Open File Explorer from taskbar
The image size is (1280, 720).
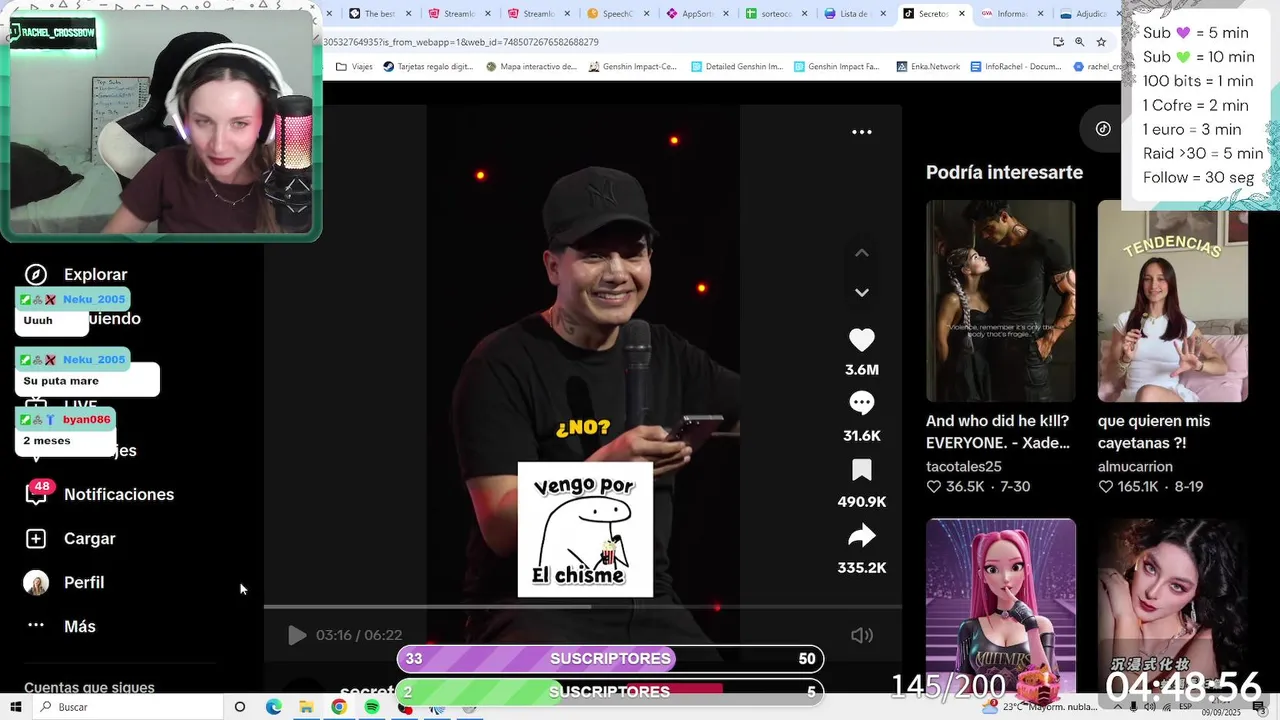pos(306,707)
